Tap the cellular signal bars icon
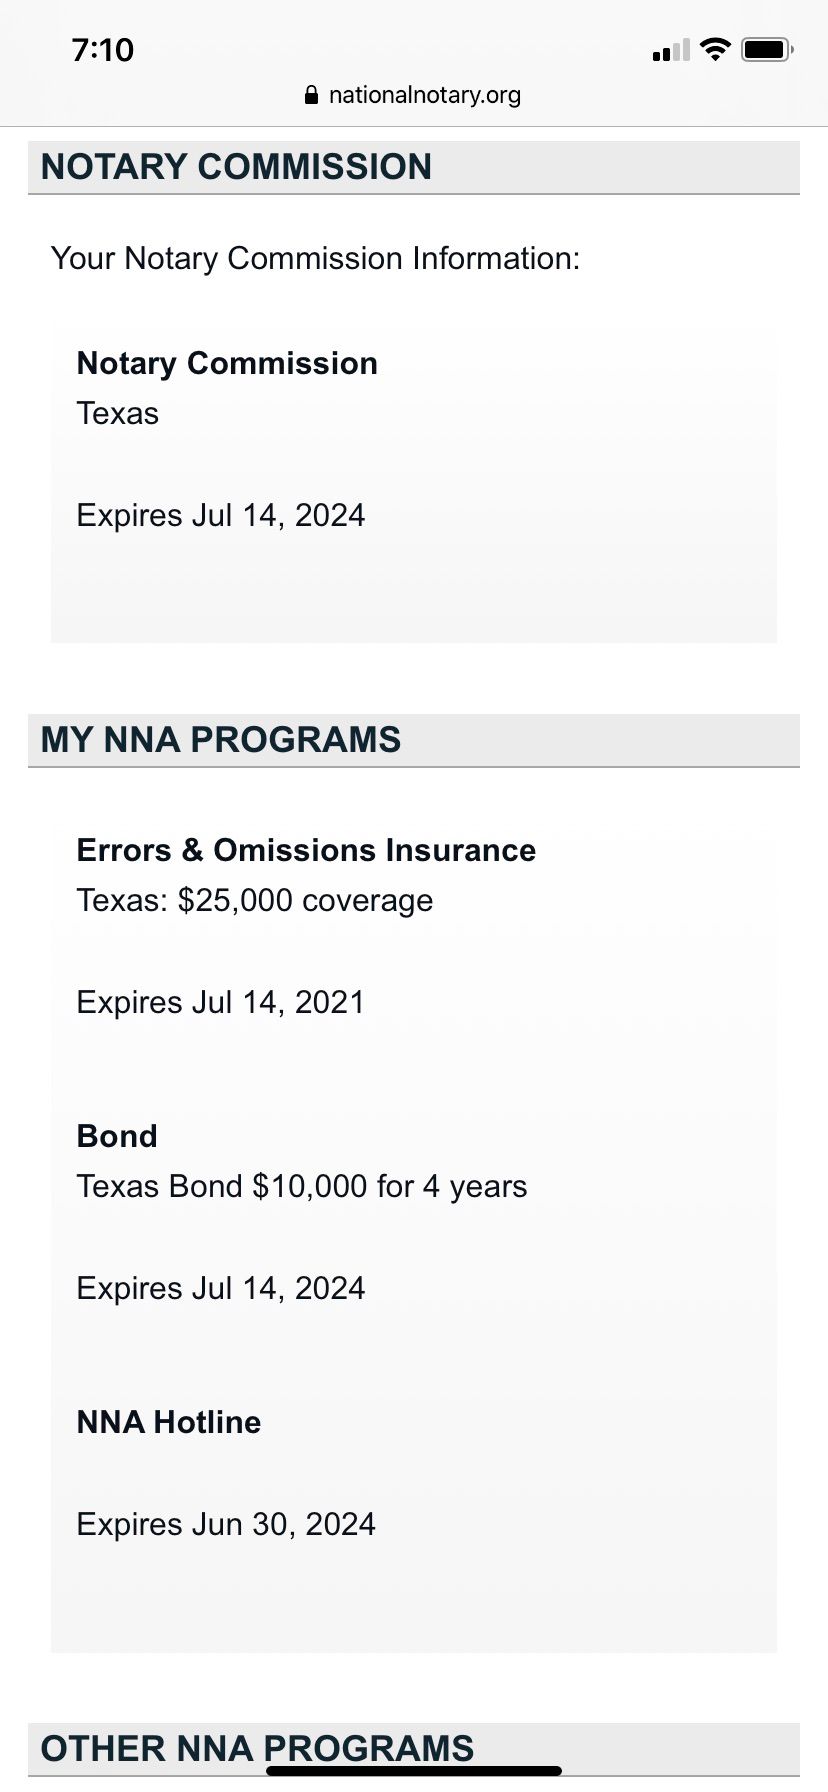Image resolution: width=828 pixels, height=1792 pixels. (671, 50)
